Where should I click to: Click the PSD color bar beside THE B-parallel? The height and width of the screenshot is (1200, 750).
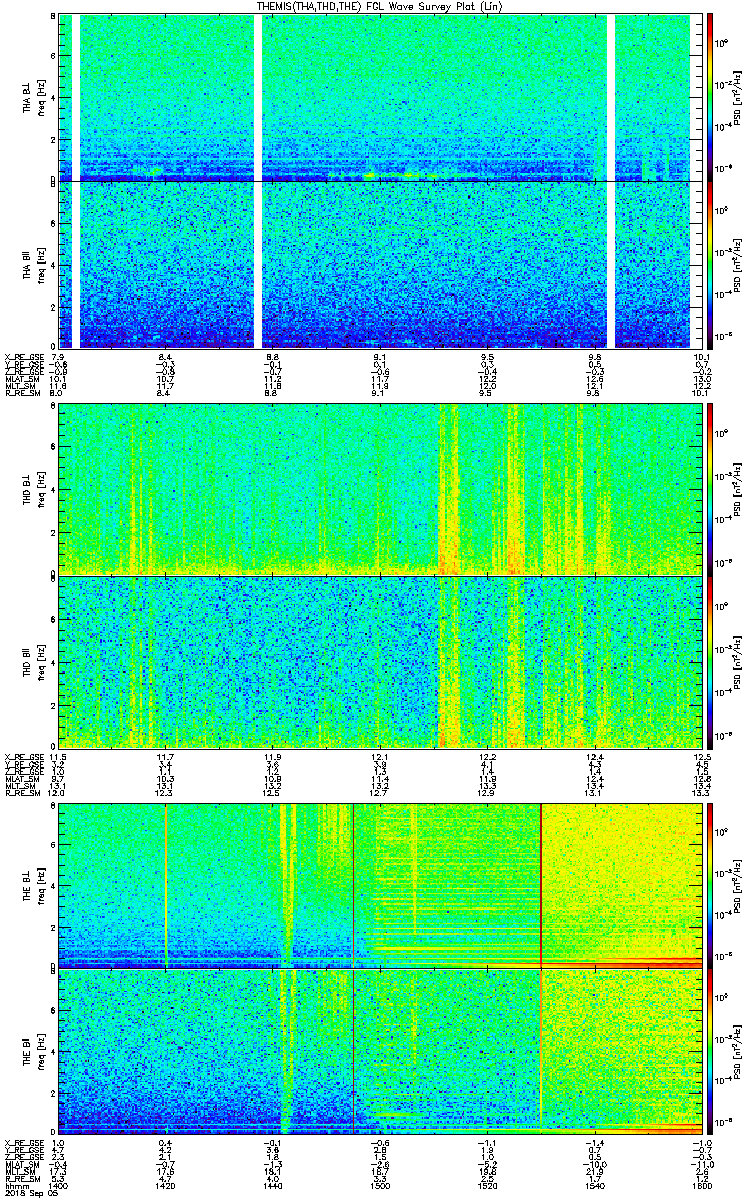(x=710, y=1051)
